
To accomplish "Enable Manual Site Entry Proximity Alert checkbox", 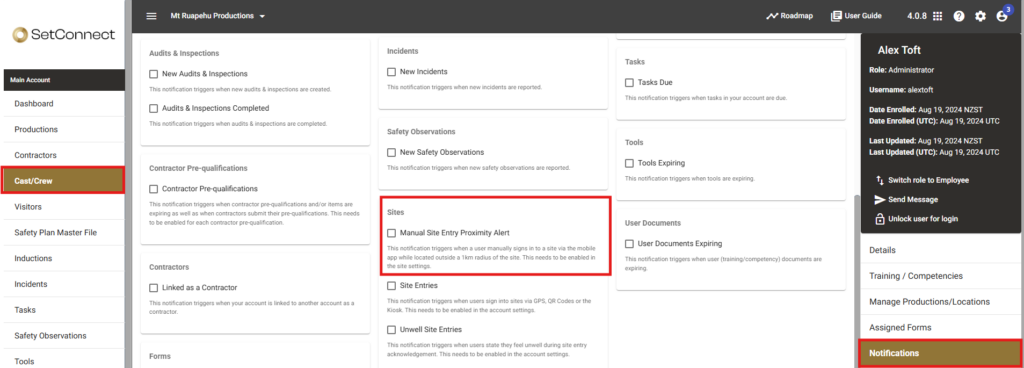I will click(391, 232).
